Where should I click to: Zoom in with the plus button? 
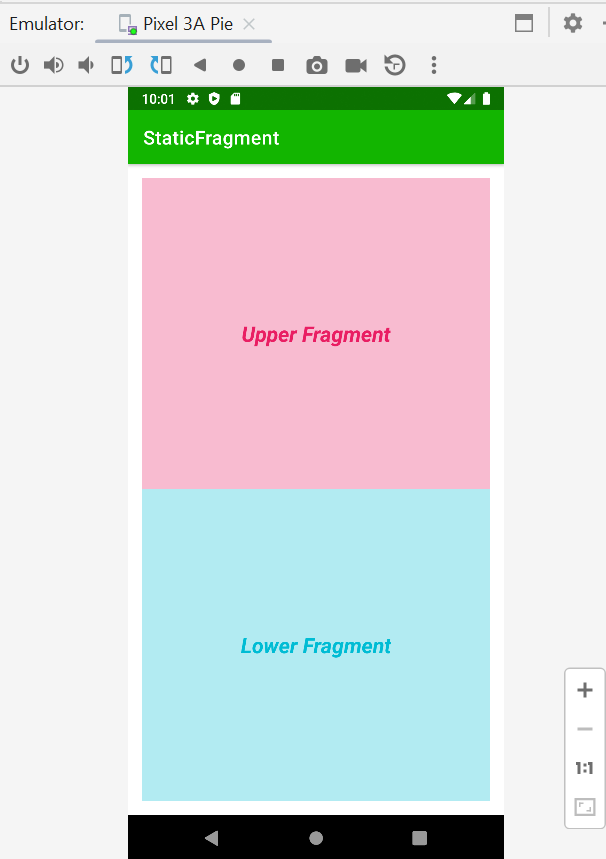coord(585,690)
